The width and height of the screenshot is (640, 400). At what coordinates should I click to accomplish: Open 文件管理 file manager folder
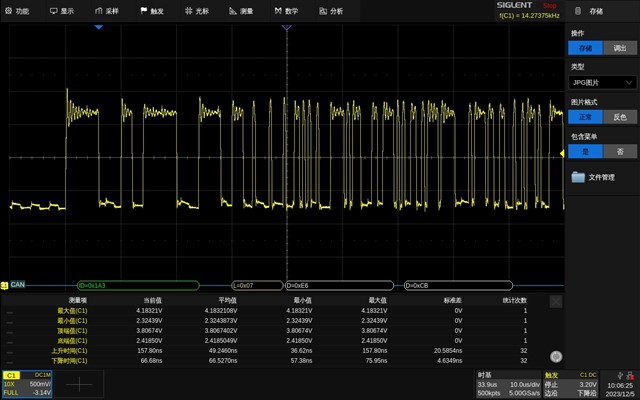[593, 177]
